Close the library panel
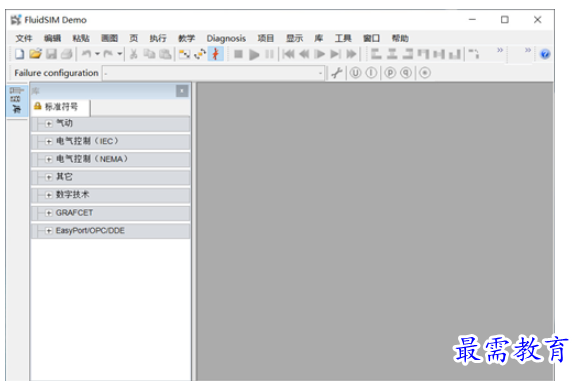Screen dimensions: 577x381 (182, 91)
